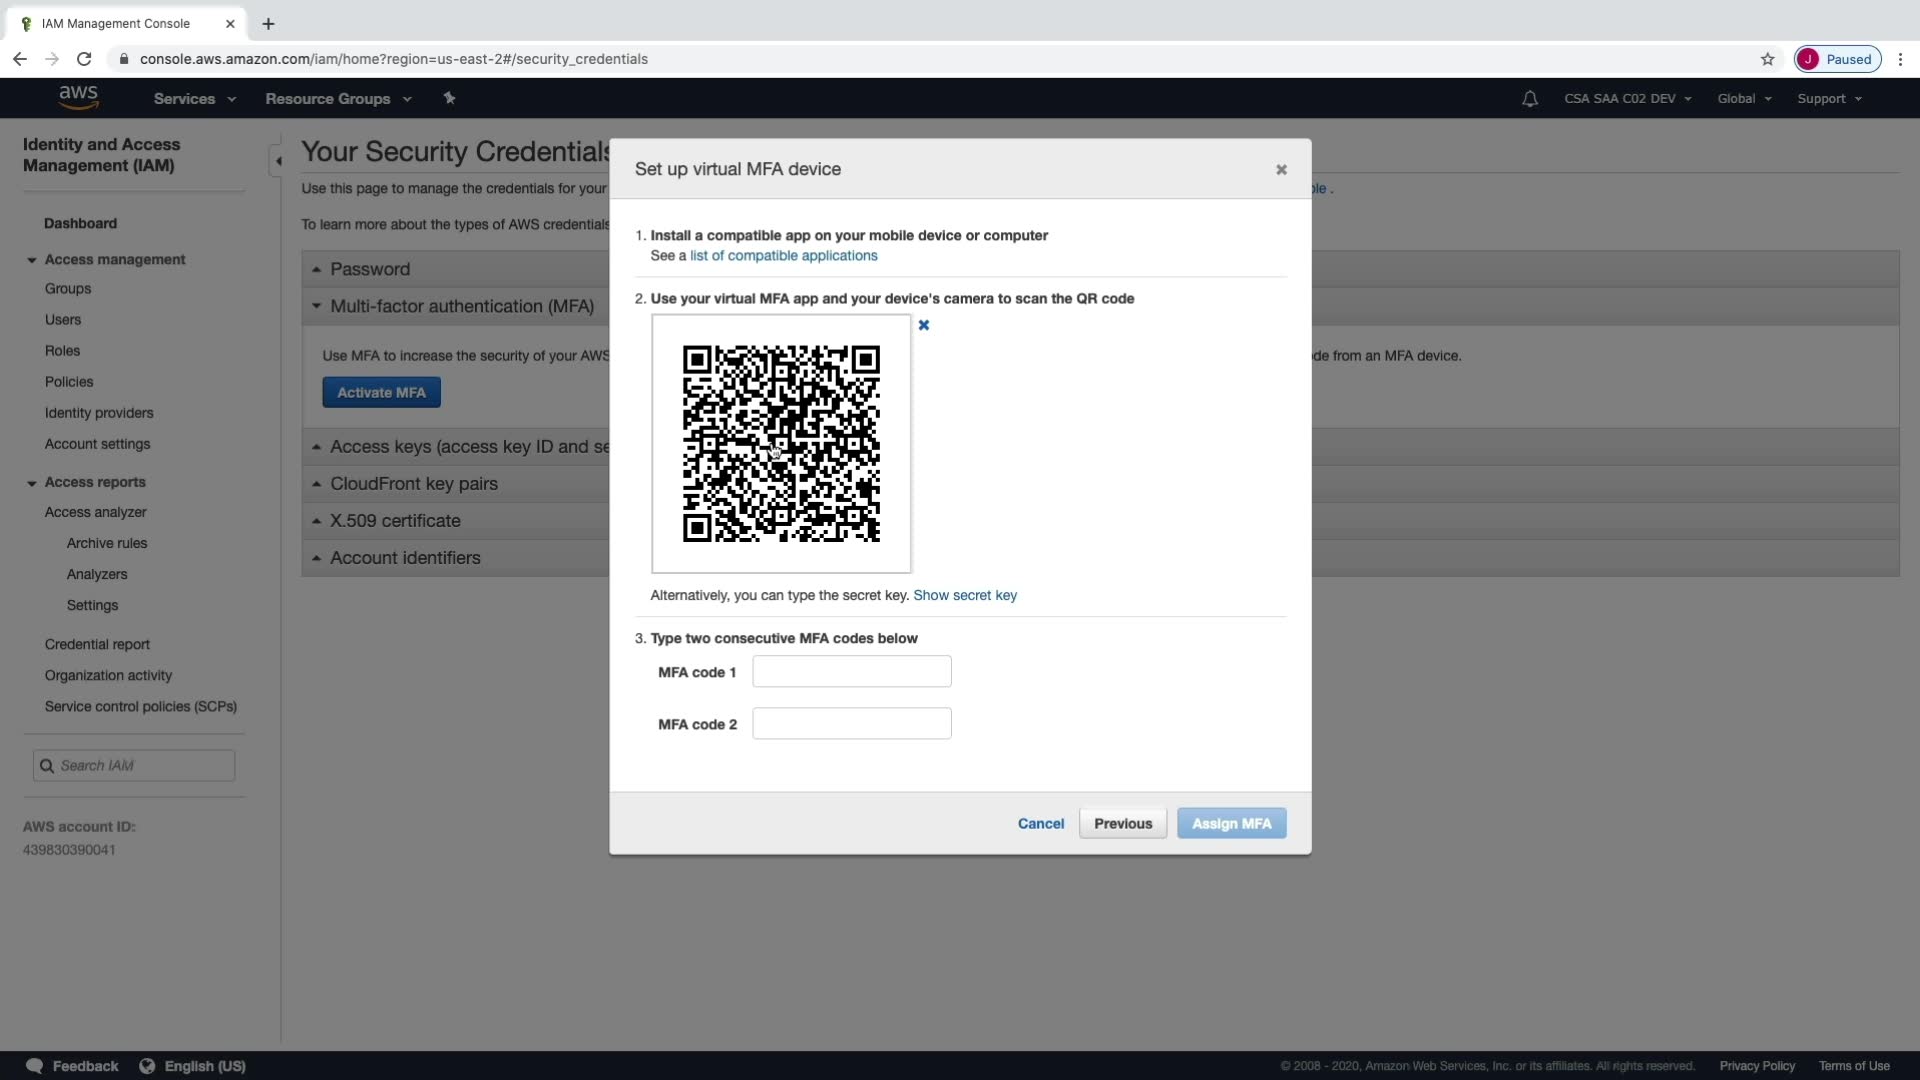Open the Support menu
Image resolution: width=1920 pixels, height=1080 pixels.
pyautogui.click(x=1828, y=98)
